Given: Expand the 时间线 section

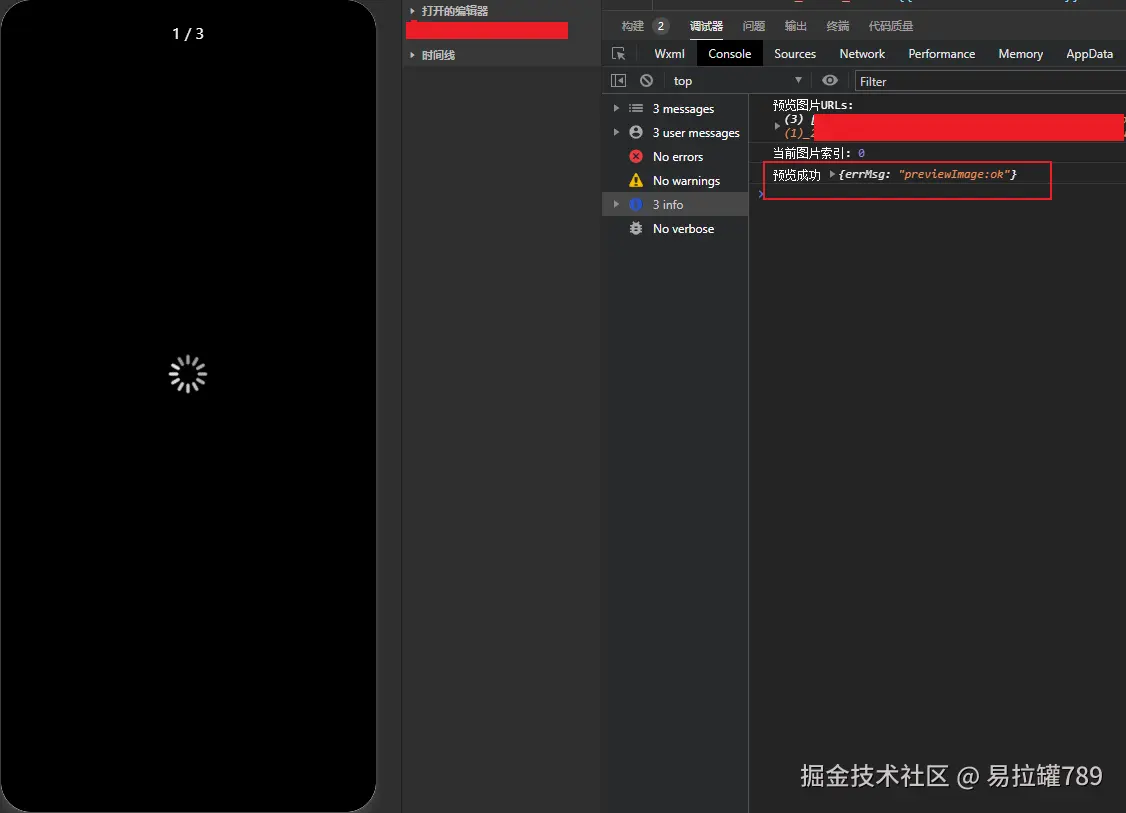Looking at the screenshot, I should pyautogui.click(x=412, y=55).
